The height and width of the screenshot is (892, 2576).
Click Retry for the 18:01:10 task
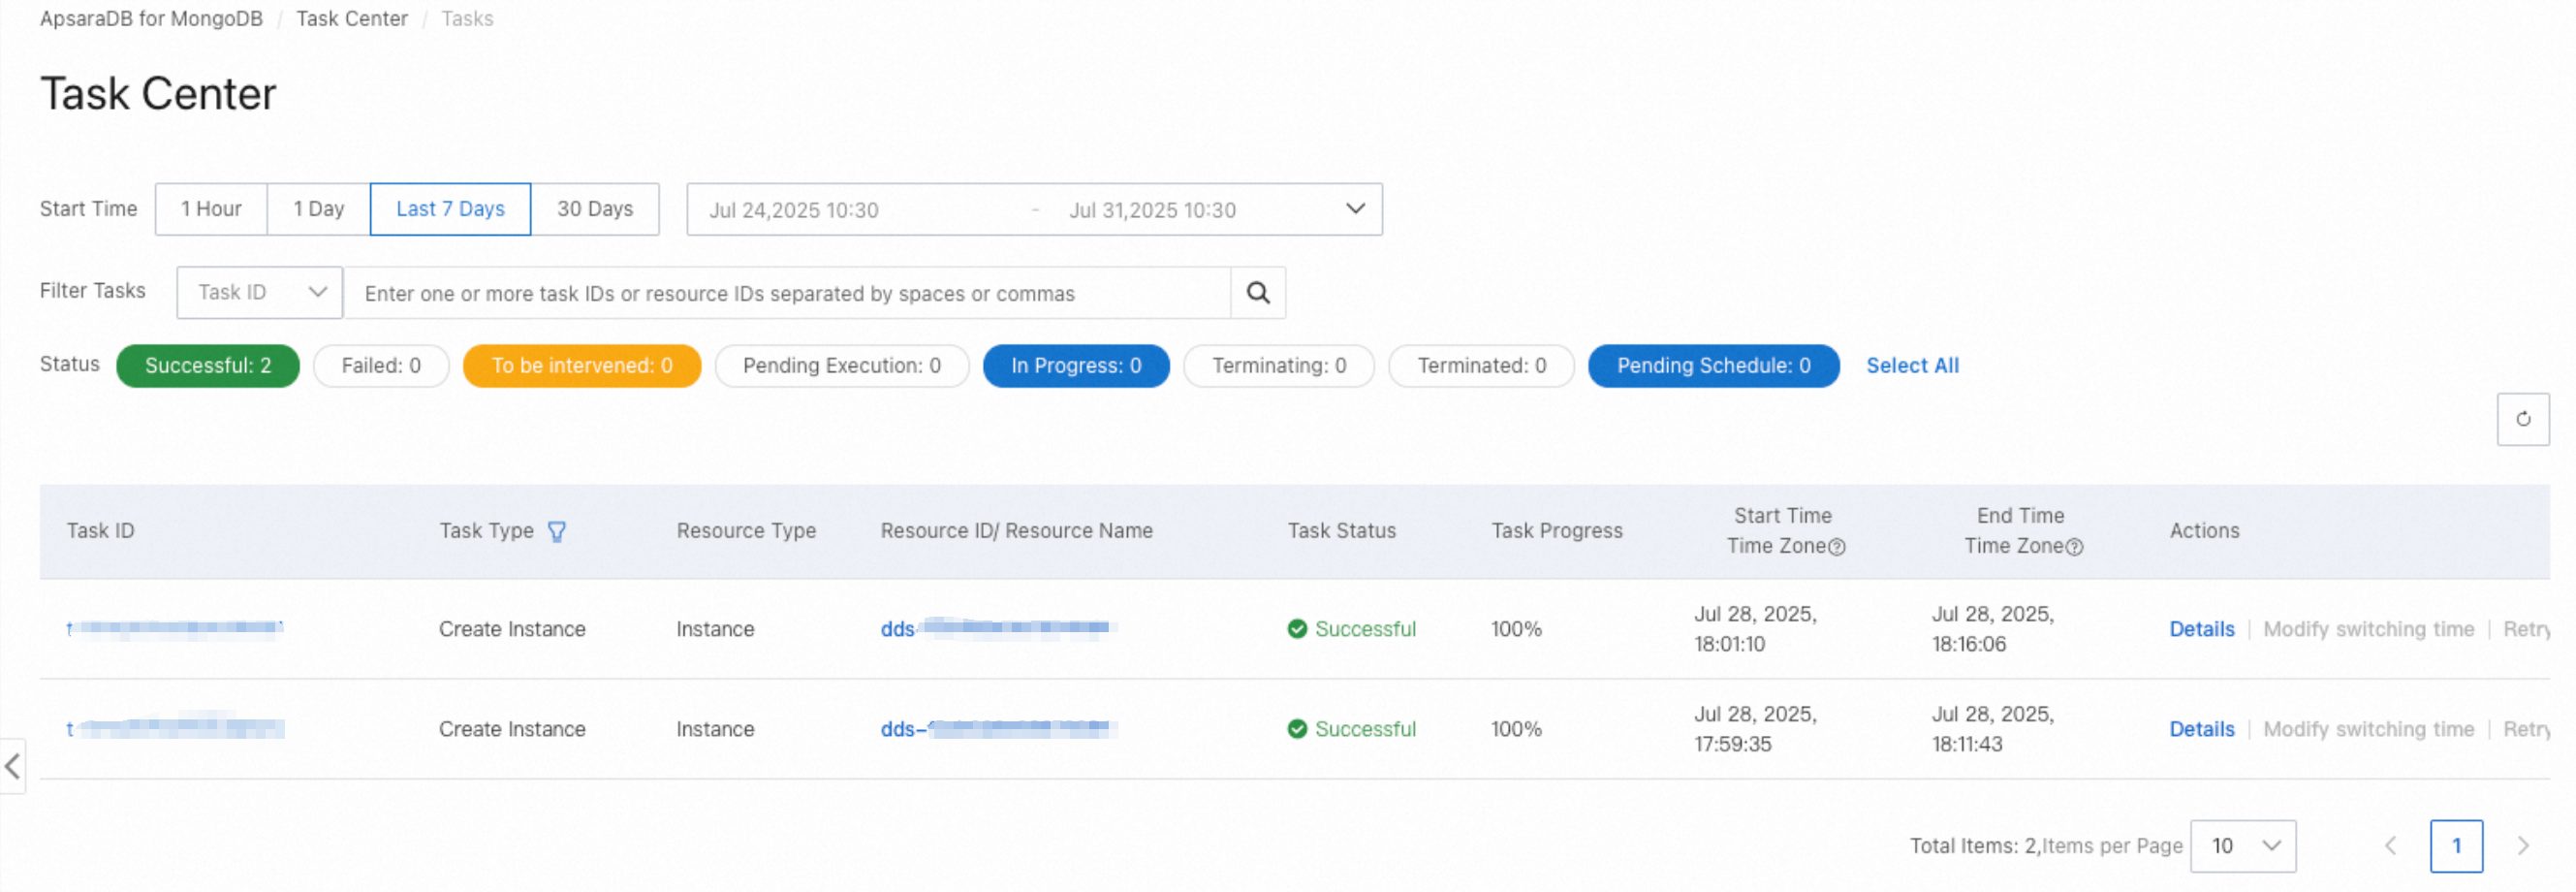pyautogui.click(x=2526, y=629)
